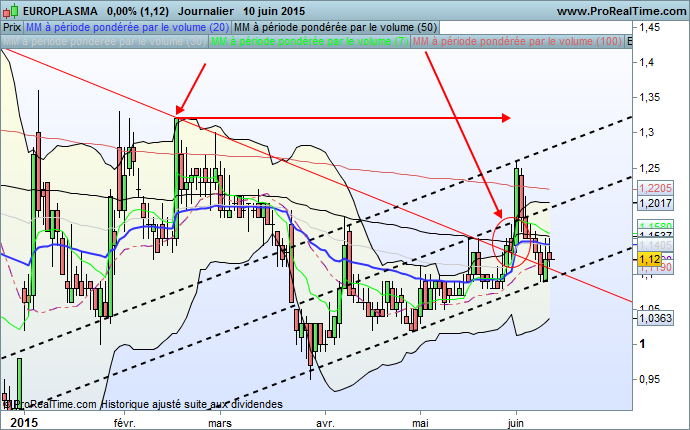Click the Journalier timeframe text
This screenshot has height=430, width=690.
point(206,11)
